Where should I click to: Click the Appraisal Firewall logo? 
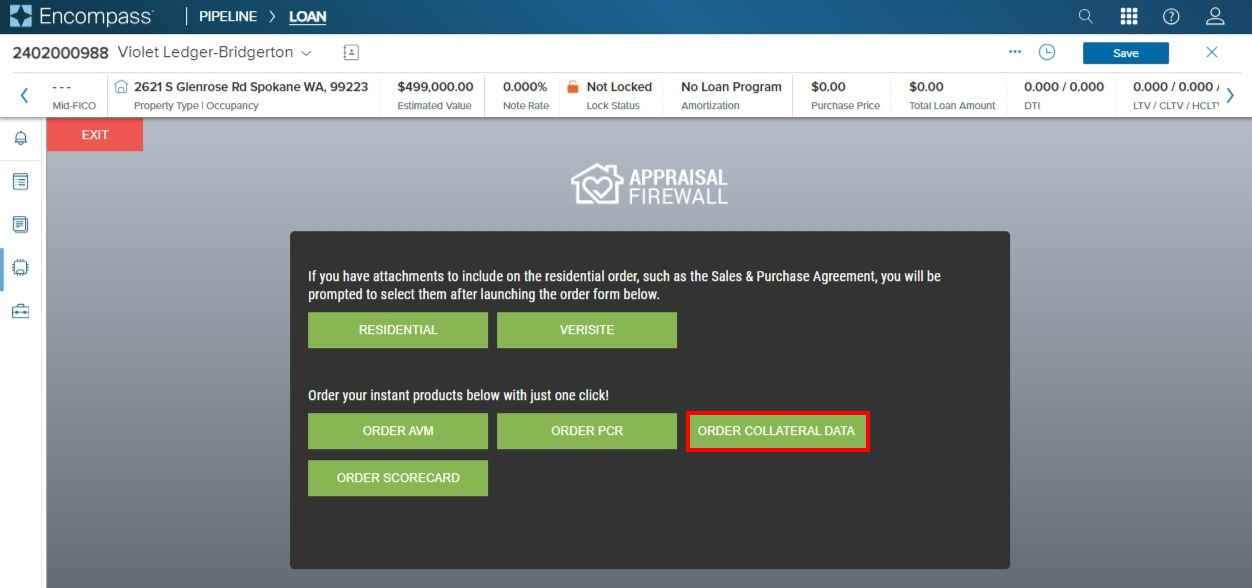tap(649, 185)
